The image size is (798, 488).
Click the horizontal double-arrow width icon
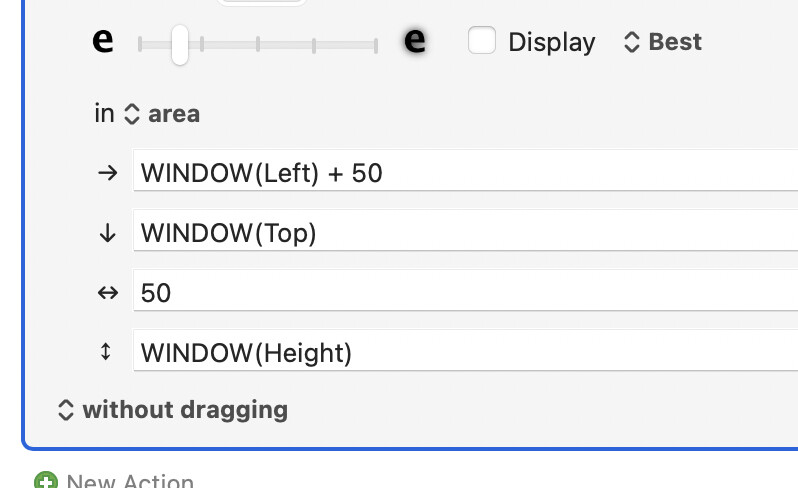point(107,293)
